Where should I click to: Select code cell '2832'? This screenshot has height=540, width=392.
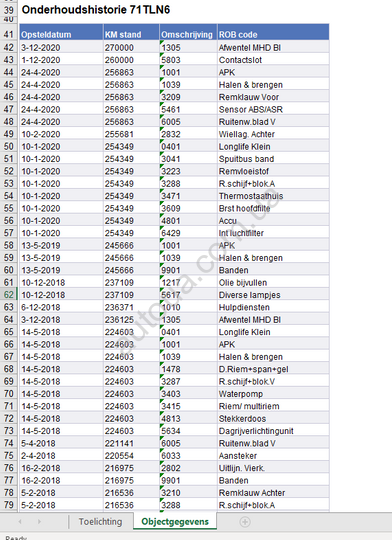[x=188, y=134]
